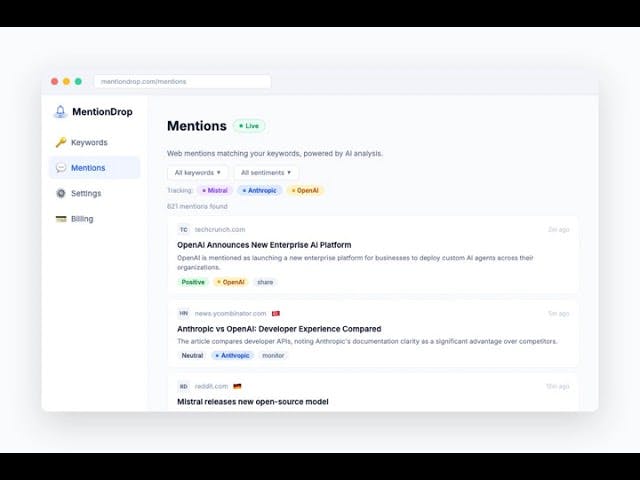The image size is (640, 480).
Task: Click the Mentions page heading
Action: pyautogui.click(x=197, y=126)
